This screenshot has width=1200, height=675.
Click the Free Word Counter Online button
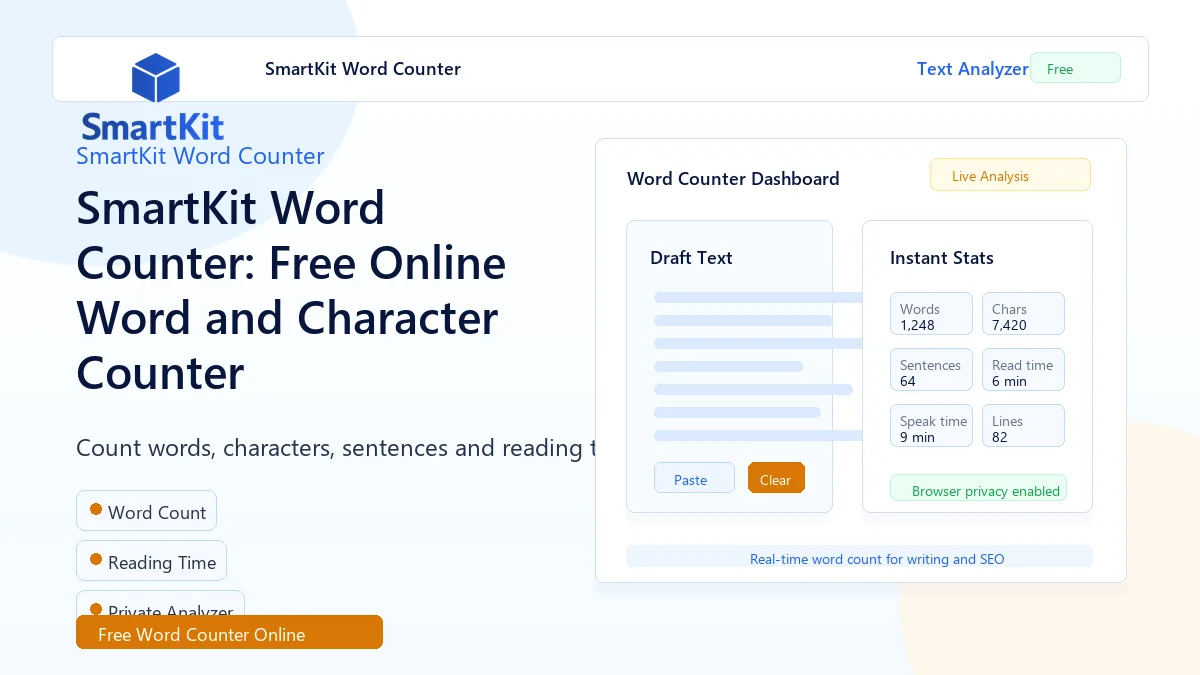coord(229,632)
